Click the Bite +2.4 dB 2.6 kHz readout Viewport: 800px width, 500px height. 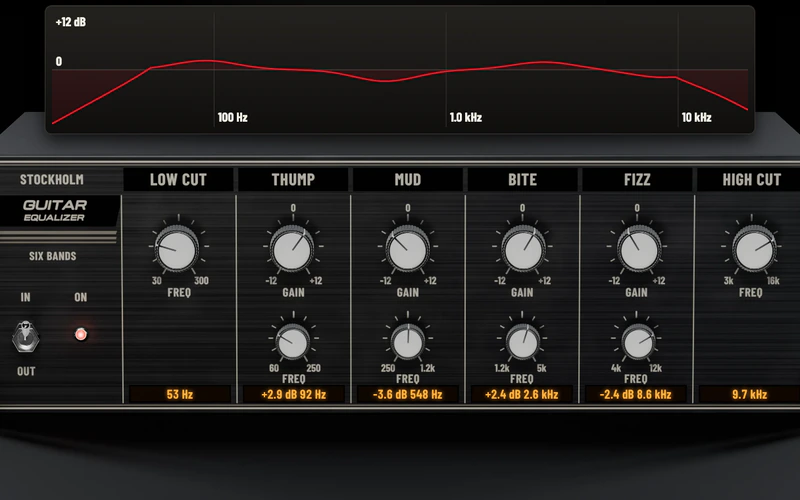click(521, 394)
